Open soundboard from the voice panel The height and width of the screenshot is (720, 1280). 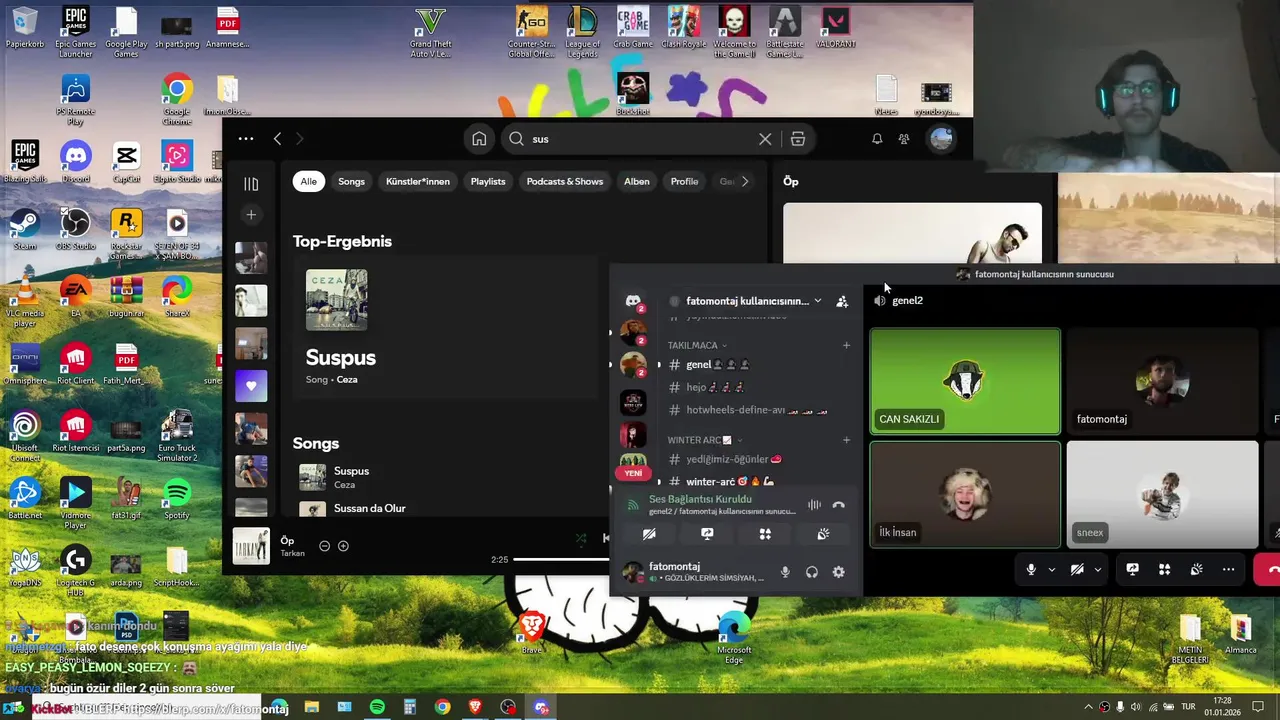click(823, 534)
